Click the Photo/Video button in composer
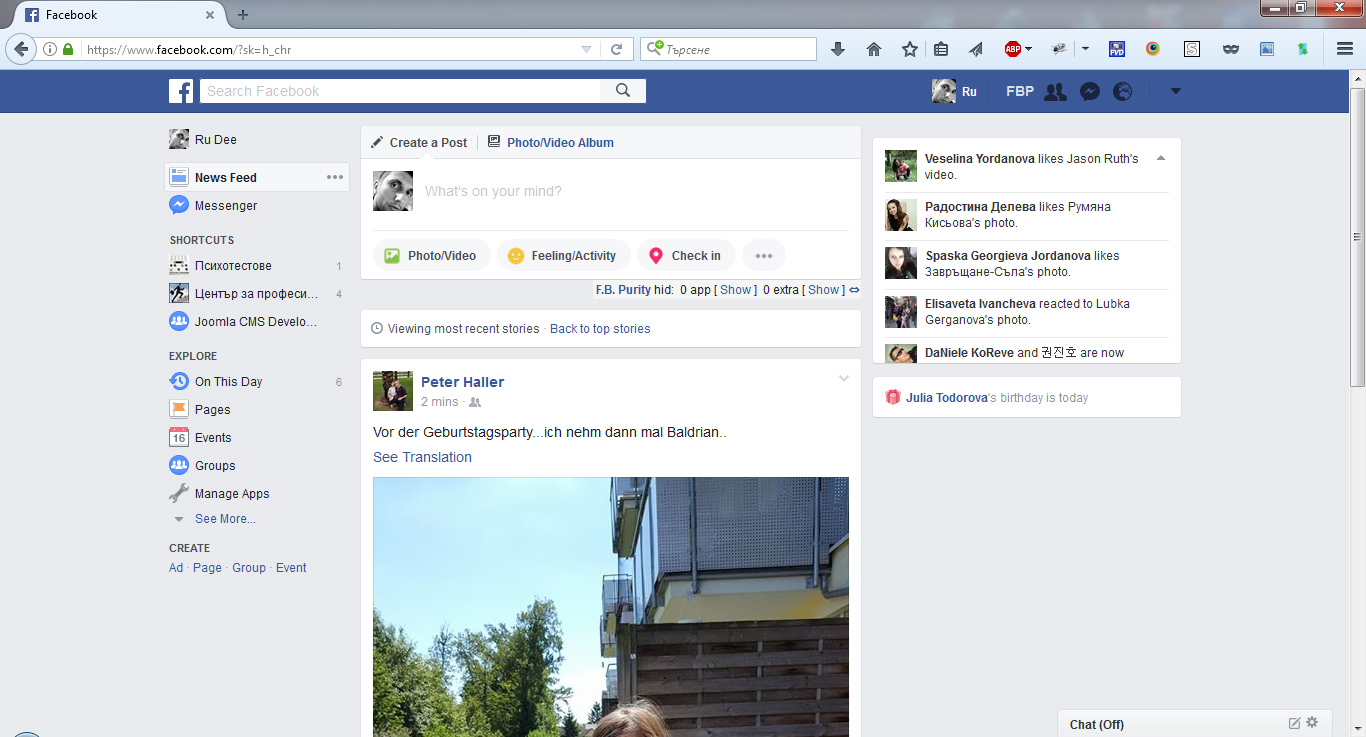The height and width of the screenshot is (737, 1366). (432, 256)
